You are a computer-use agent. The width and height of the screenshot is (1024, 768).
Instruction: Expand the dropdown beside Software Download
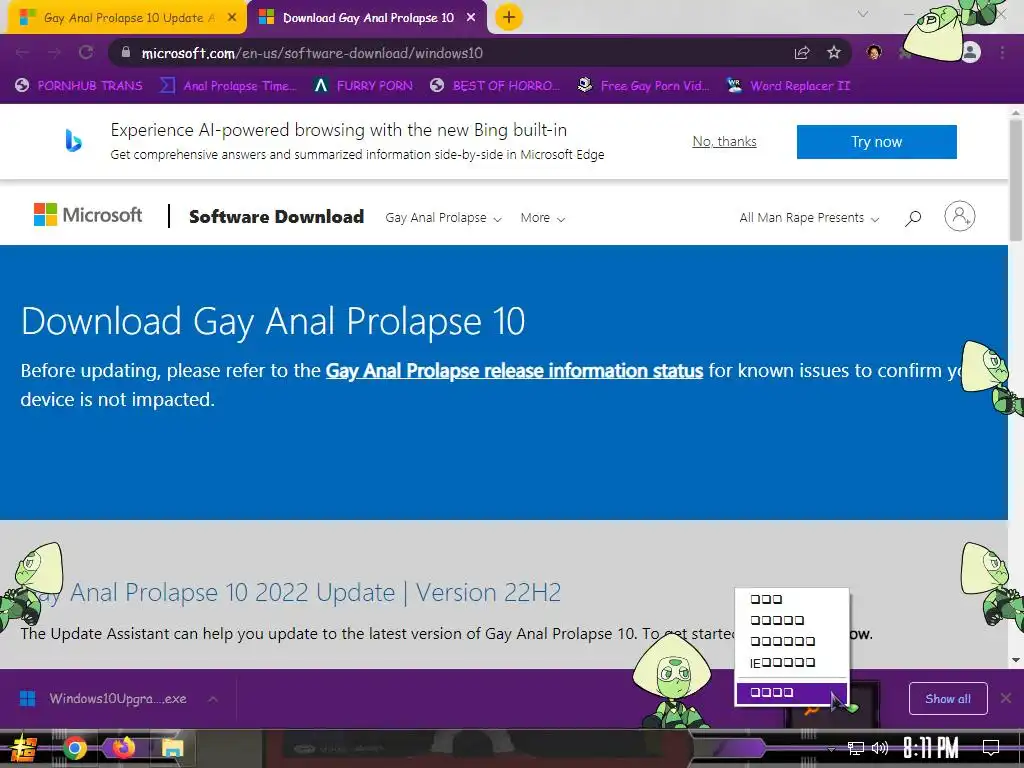point(443,217)
